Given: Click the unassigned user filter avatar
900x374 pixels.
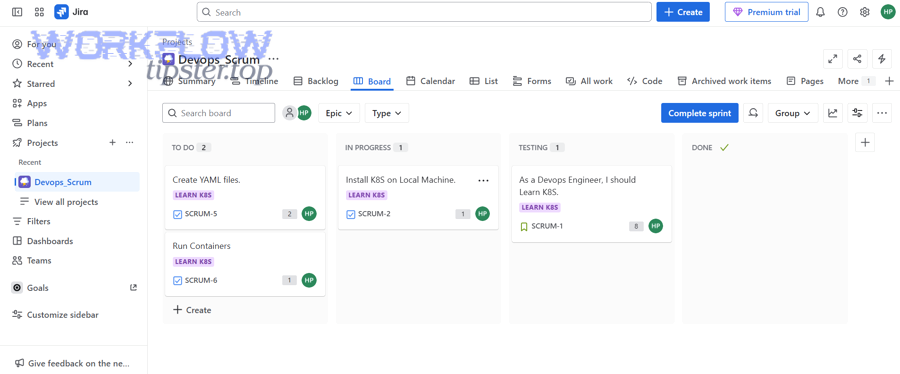Looking at the screenshot, I should (x=290, y=113).
